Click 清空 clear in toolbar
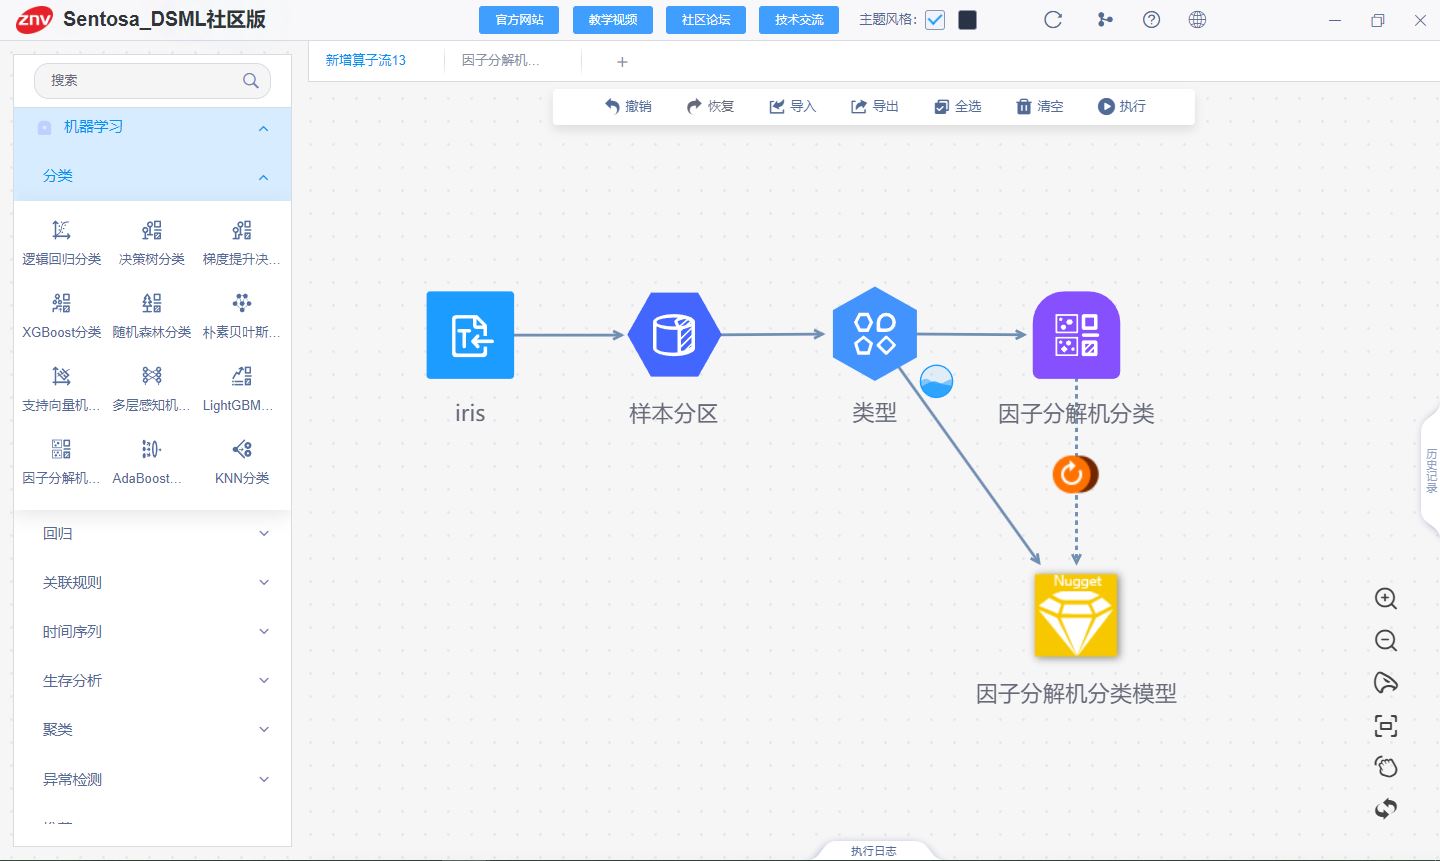1440x861 pixels. coord(1039,106)
